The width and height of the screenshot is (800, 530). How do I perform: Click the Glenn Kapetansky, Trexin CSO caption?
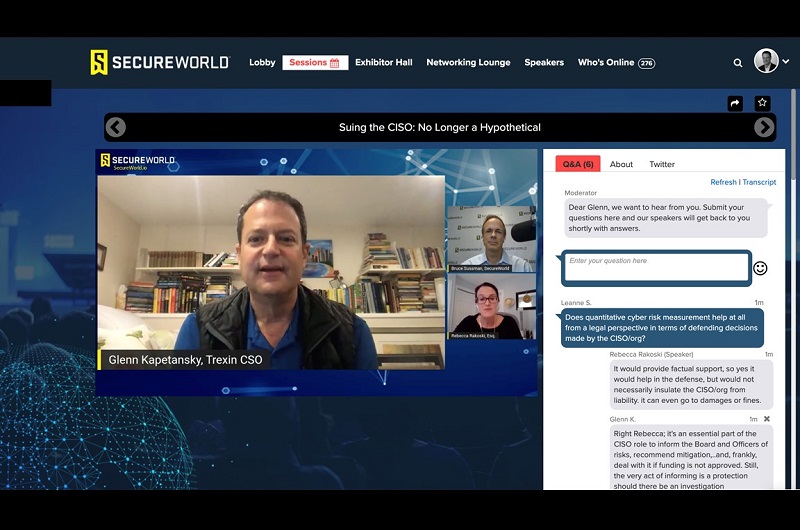[x=185, y=360]
